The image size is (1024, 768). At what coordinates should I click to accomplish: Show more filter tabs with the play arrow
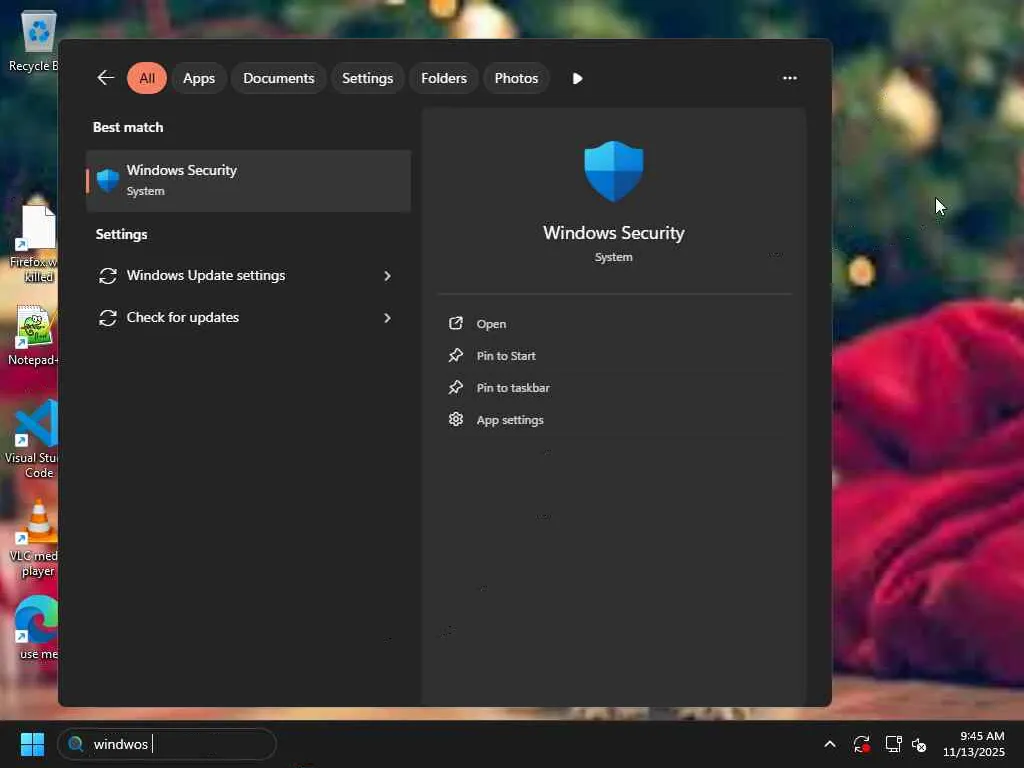577,78
